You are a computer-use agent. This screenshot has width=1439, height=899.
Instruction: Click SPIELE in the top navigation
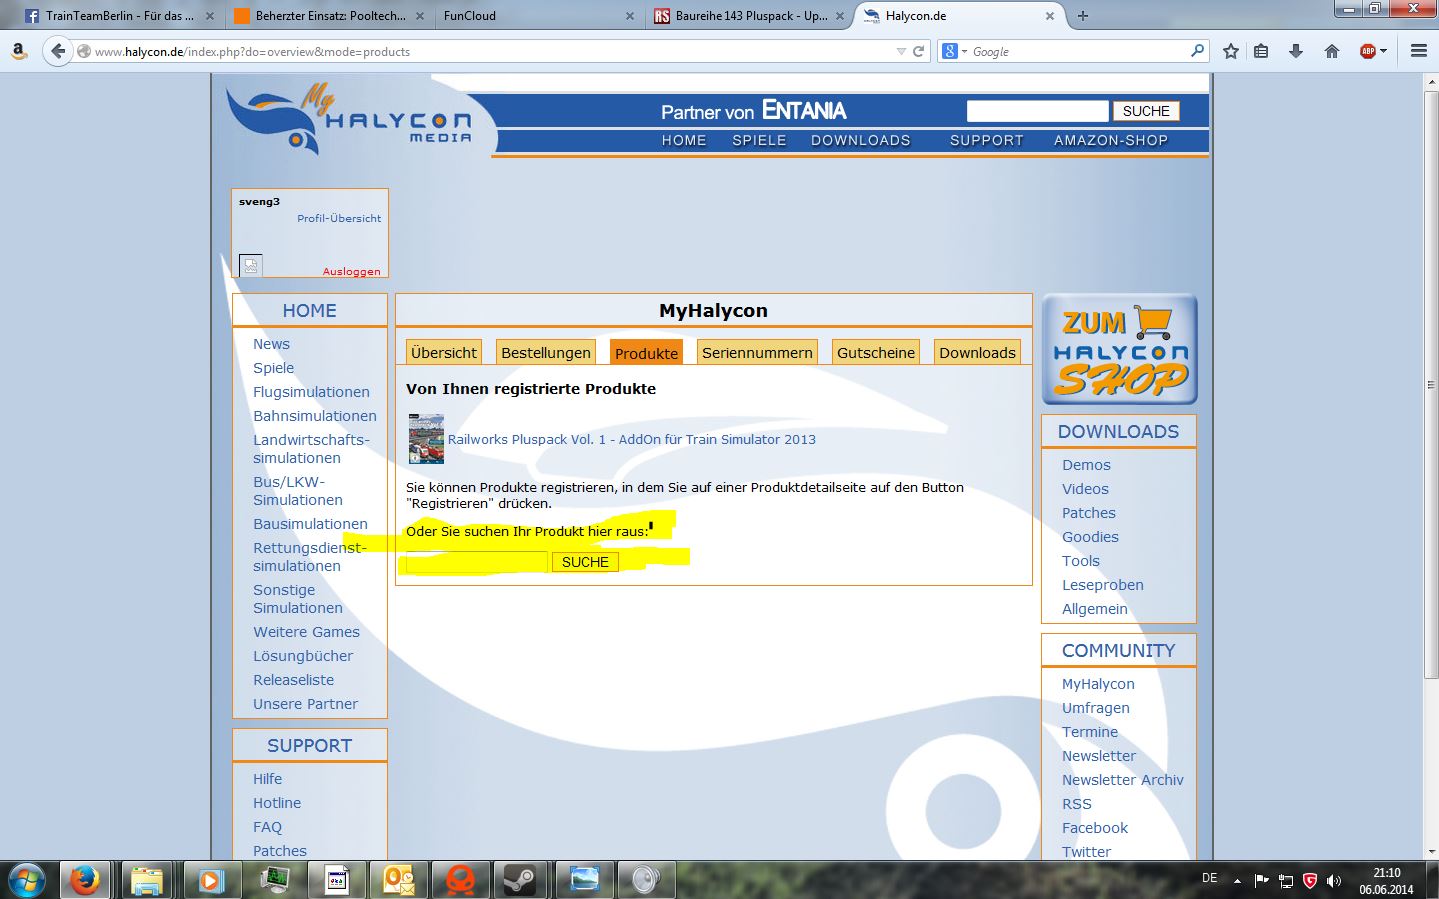coord(759,140)
